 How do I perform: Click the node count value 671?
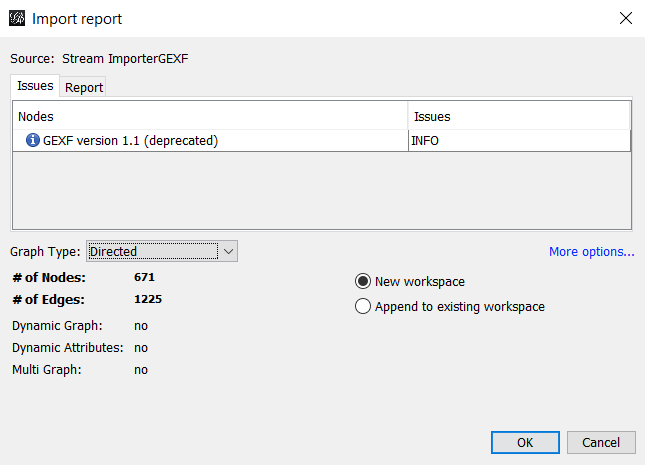click(144, 277)
